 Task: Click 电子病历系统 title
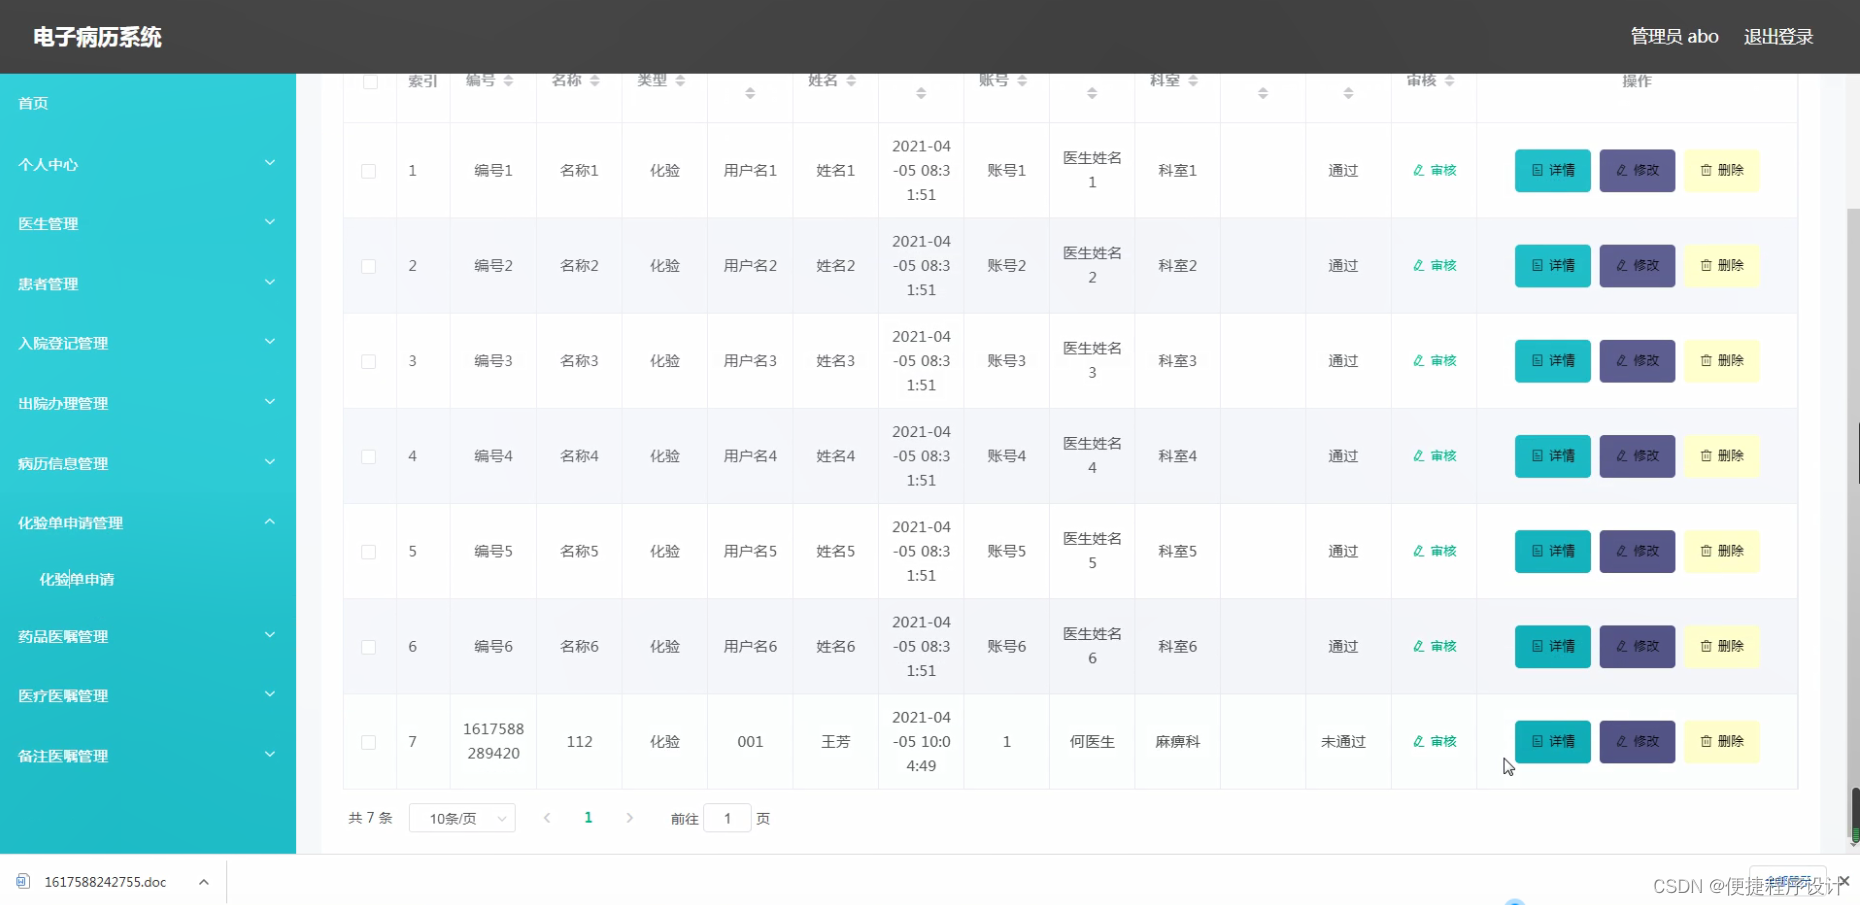[97, 37]
